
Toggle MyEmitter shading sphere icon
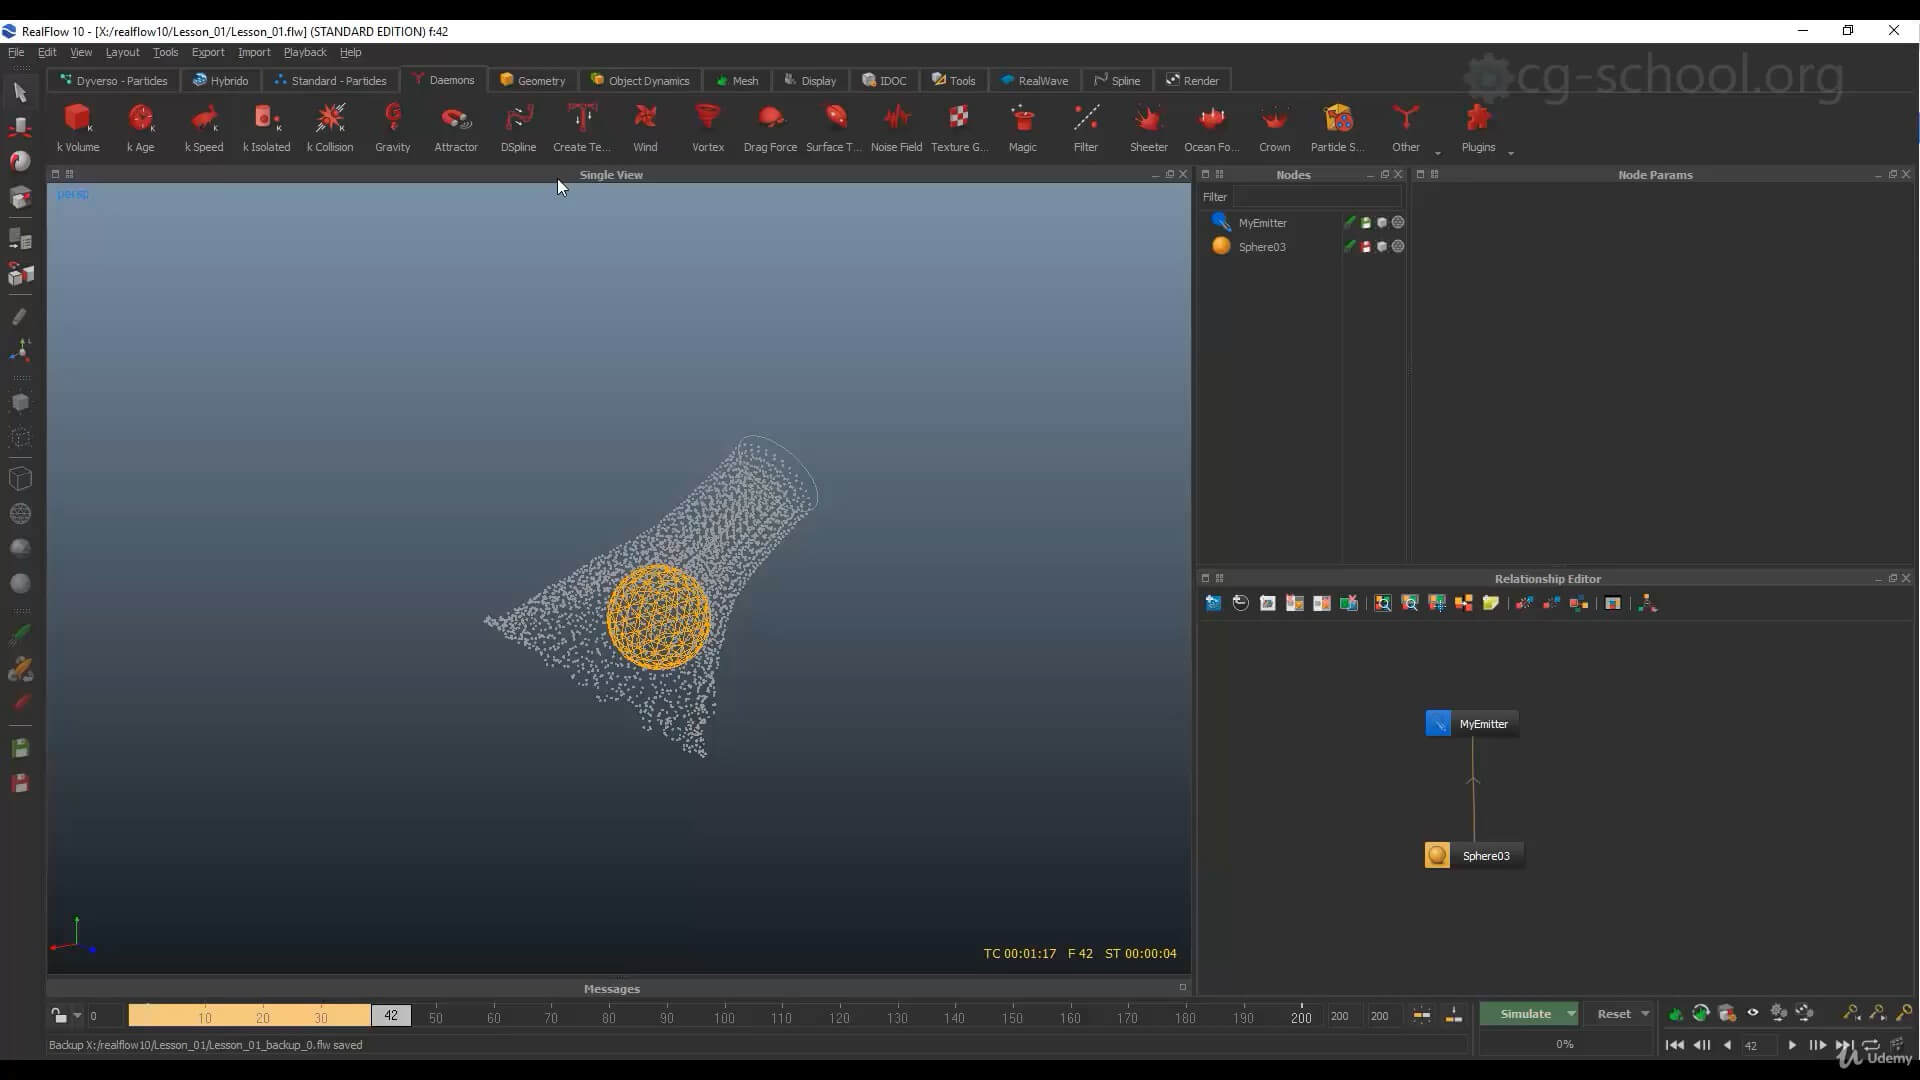pos(1398,223)
